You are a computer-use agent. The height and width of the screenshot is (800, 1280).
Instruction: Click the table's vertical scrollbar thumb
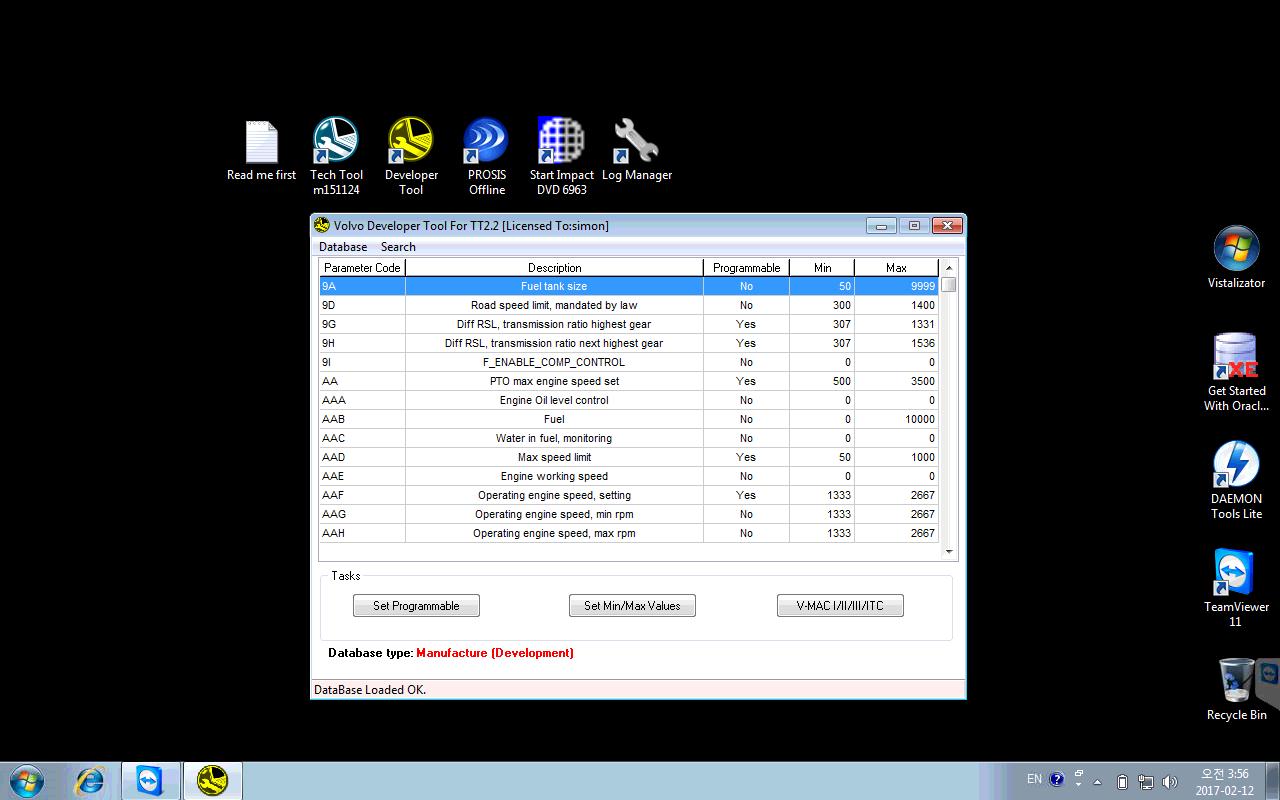[x=949, y=284]
